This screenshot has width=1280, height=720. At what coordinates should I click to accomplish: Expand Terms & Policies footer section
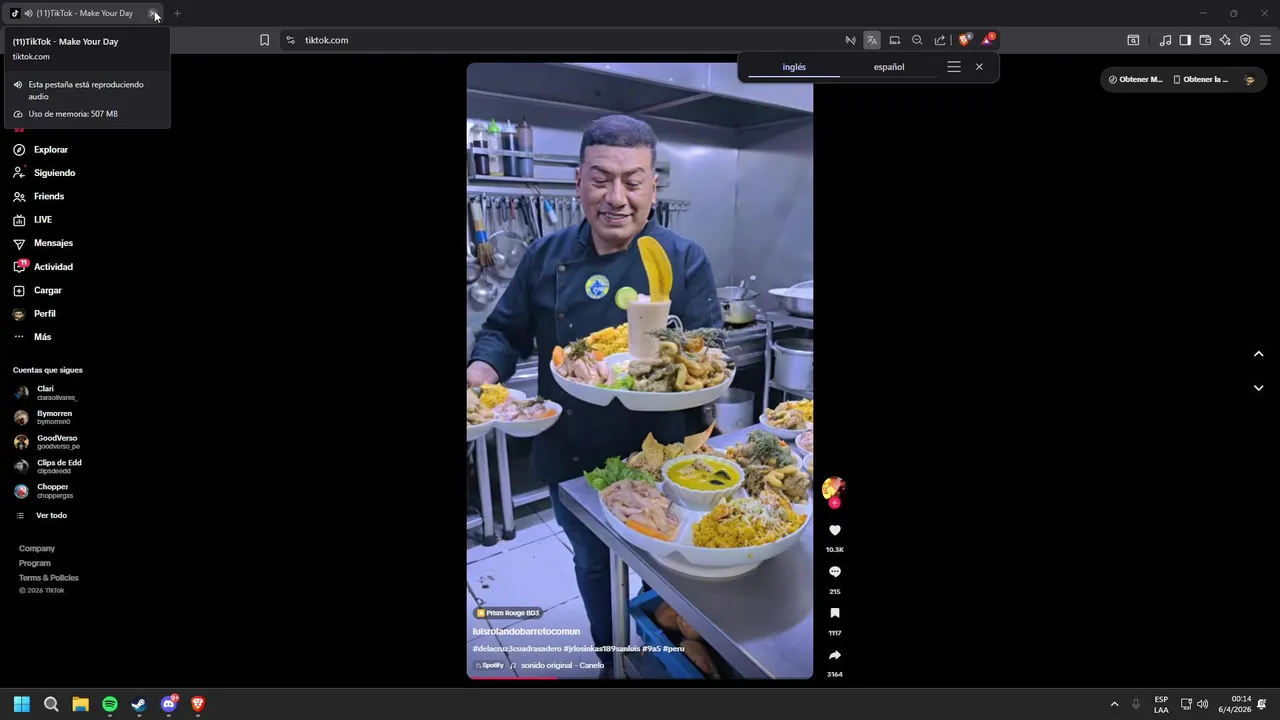[49, 578]
